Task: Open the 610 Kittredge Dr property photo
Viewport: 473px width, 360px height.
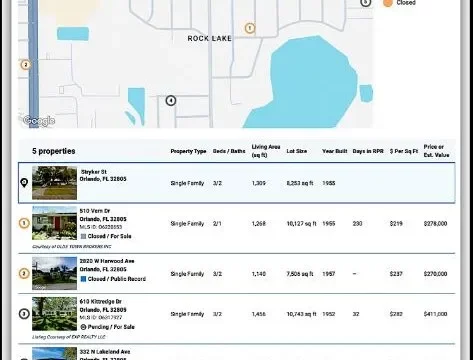Action: pos(54,314)
